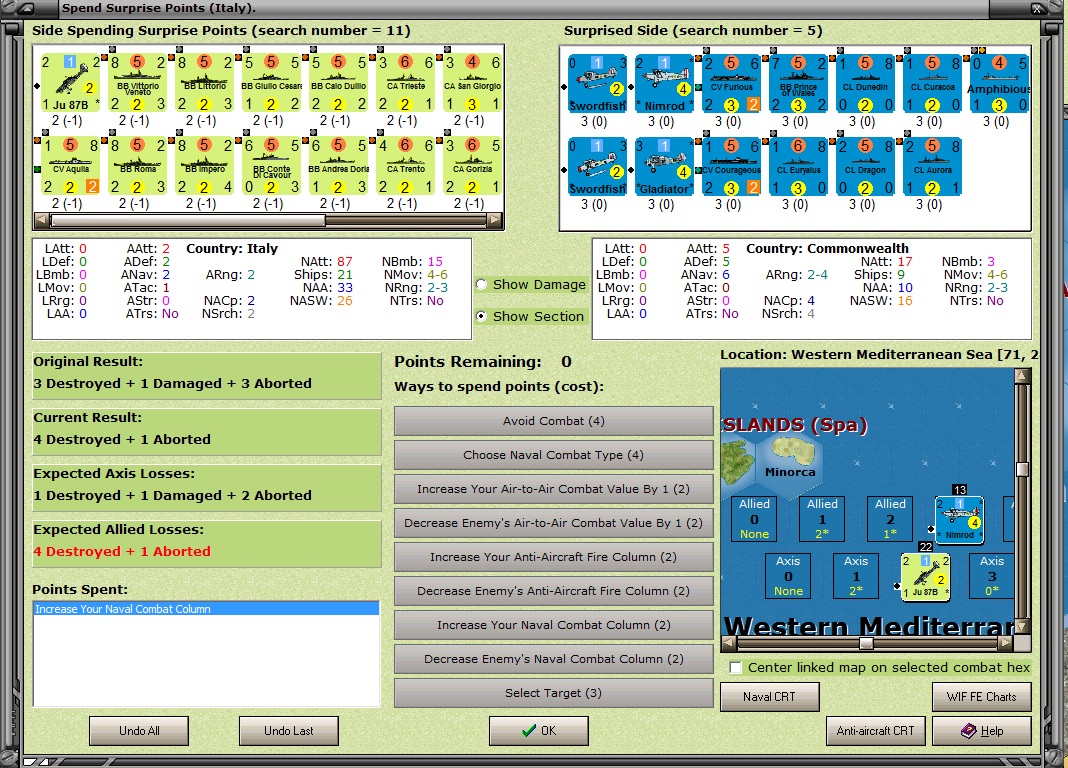Click Increase Your Air-to-Air Combat Value By 1

(x=554, y=489)
